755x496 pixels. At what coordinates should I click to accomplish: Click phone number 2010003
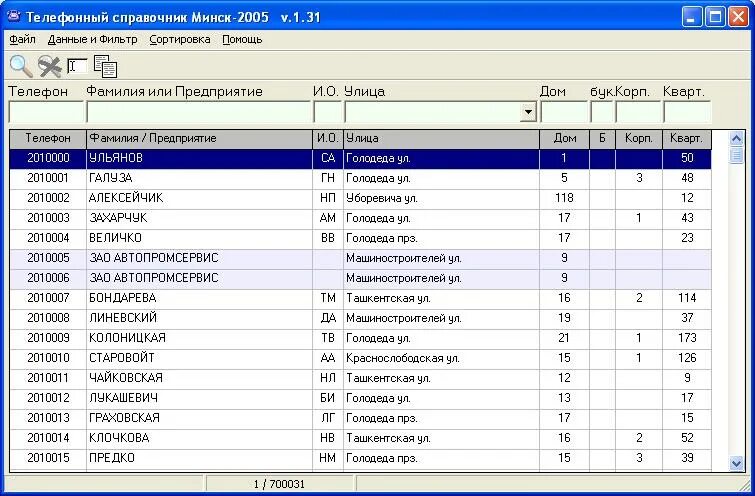click(48, 219)
